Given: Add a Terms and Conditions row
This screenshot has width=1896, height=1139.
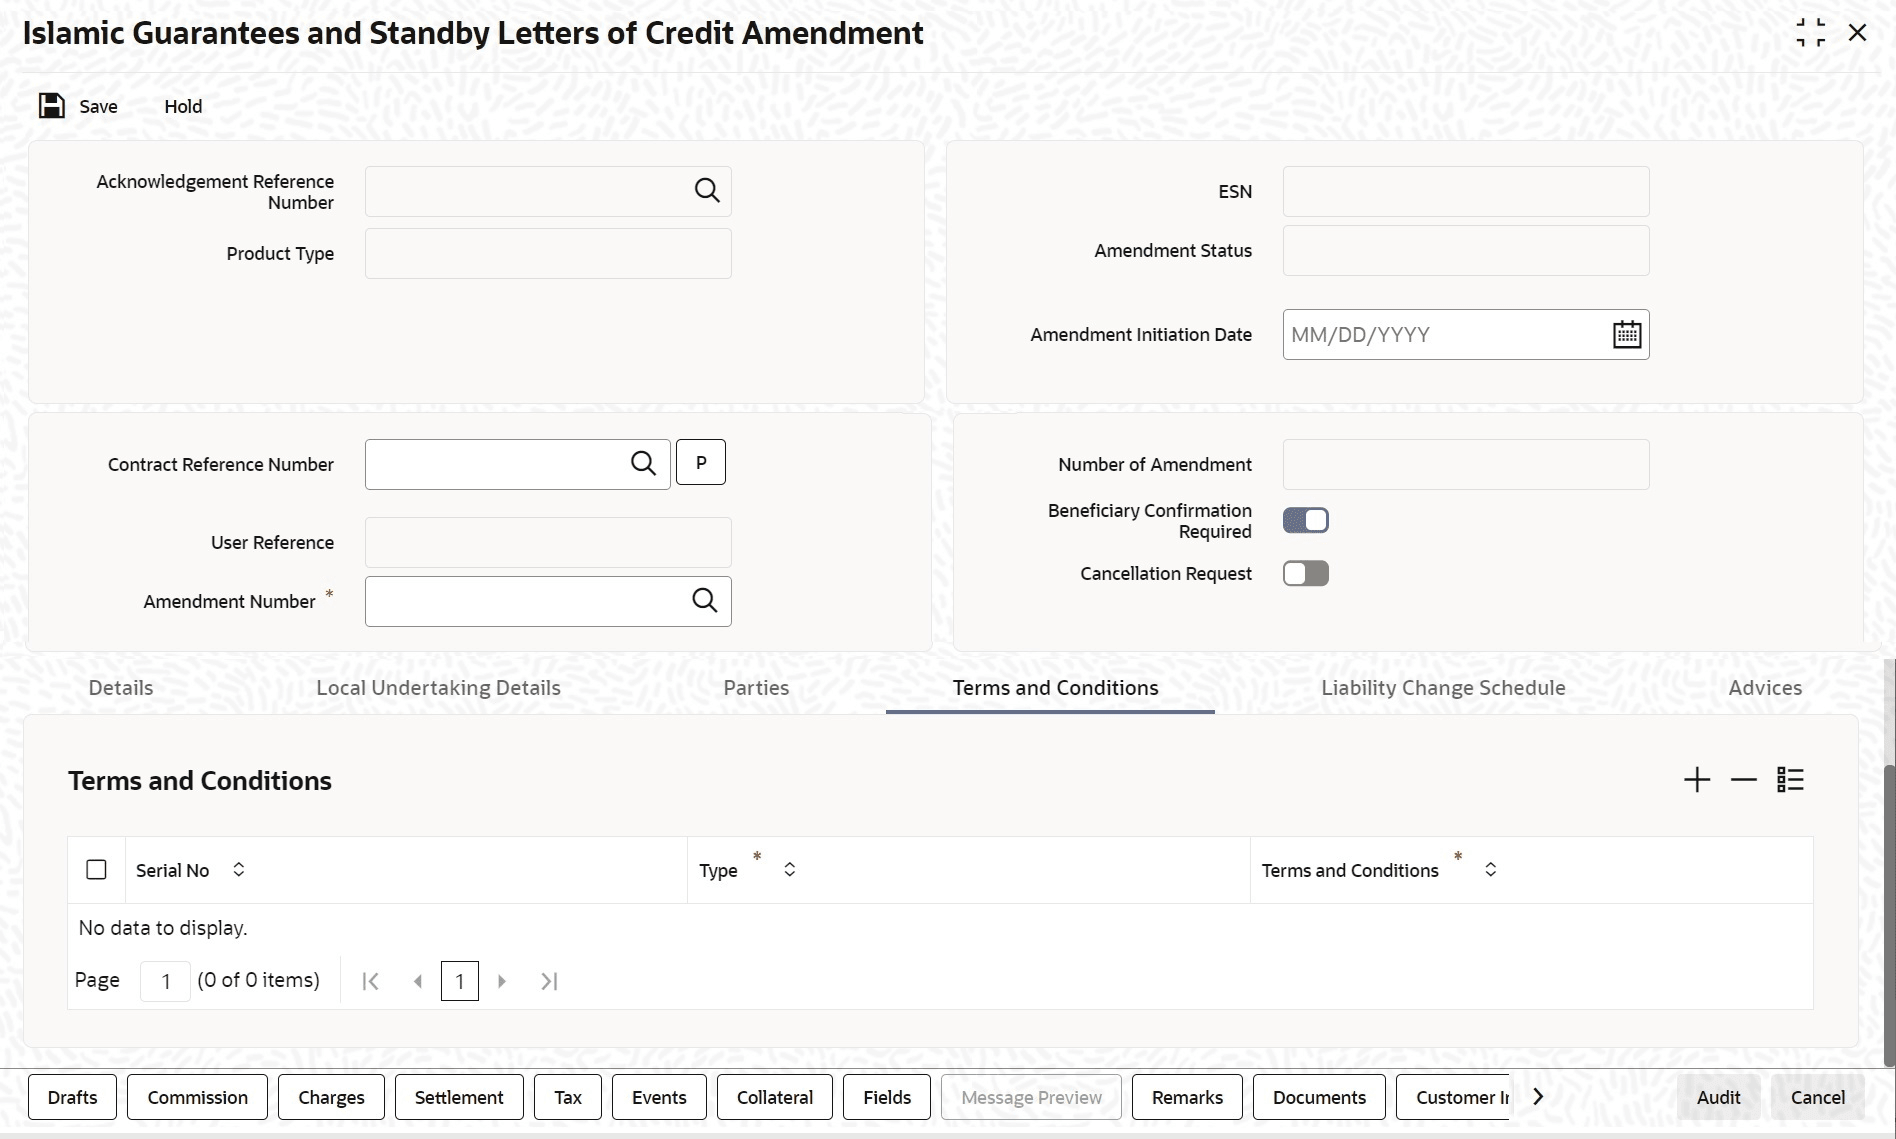Looking at the screenshot, I should (1697, 780).
